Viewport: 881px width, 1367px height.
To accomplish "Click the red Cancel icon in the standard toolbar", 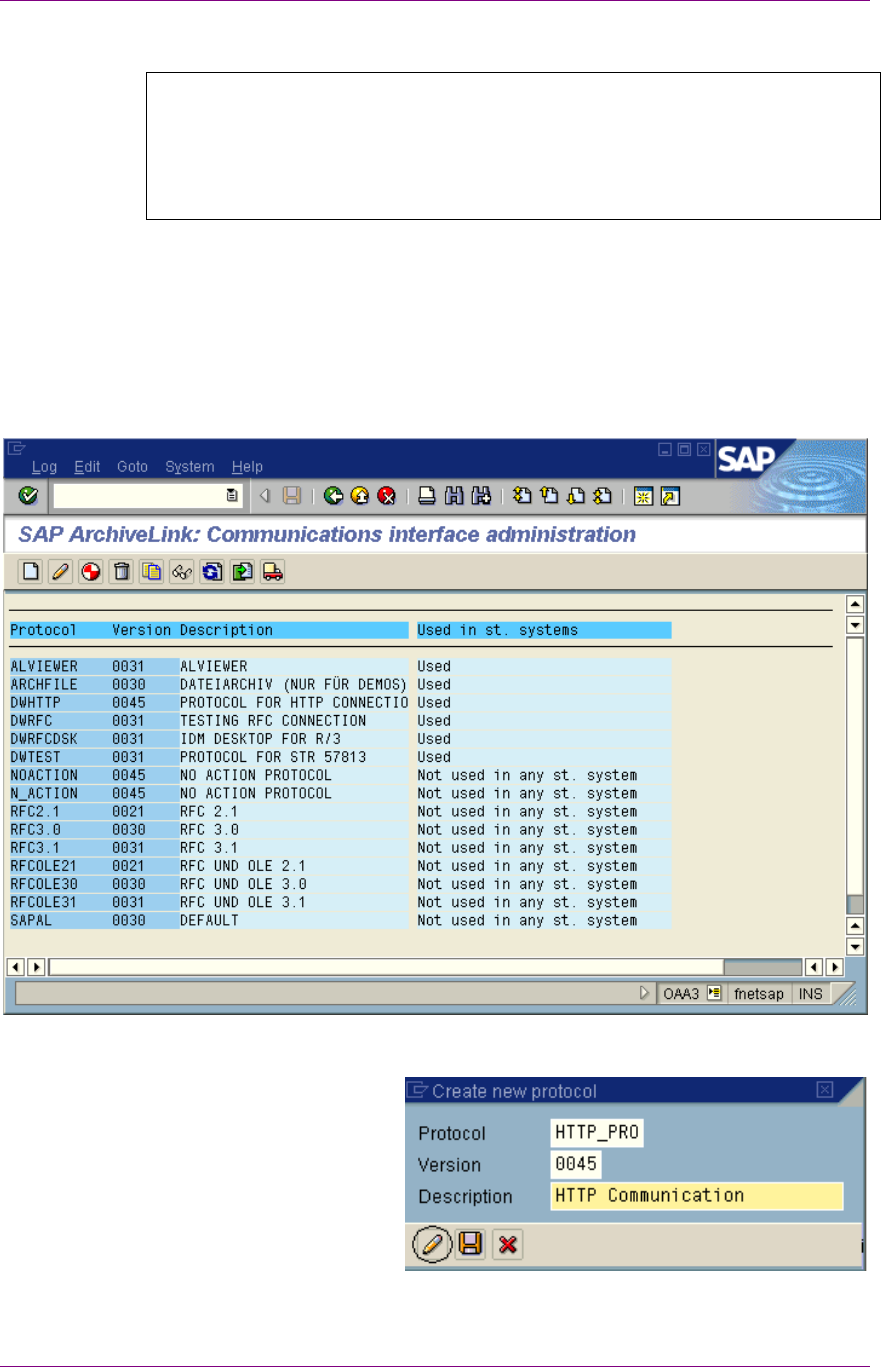I will pos(387,494).
